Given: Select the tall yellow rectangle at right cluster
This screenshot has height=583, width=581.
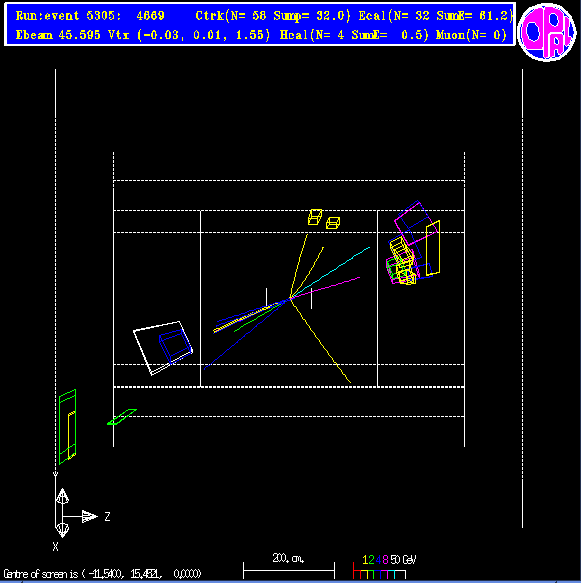Looking at the screenshot, I should point(433,248).
